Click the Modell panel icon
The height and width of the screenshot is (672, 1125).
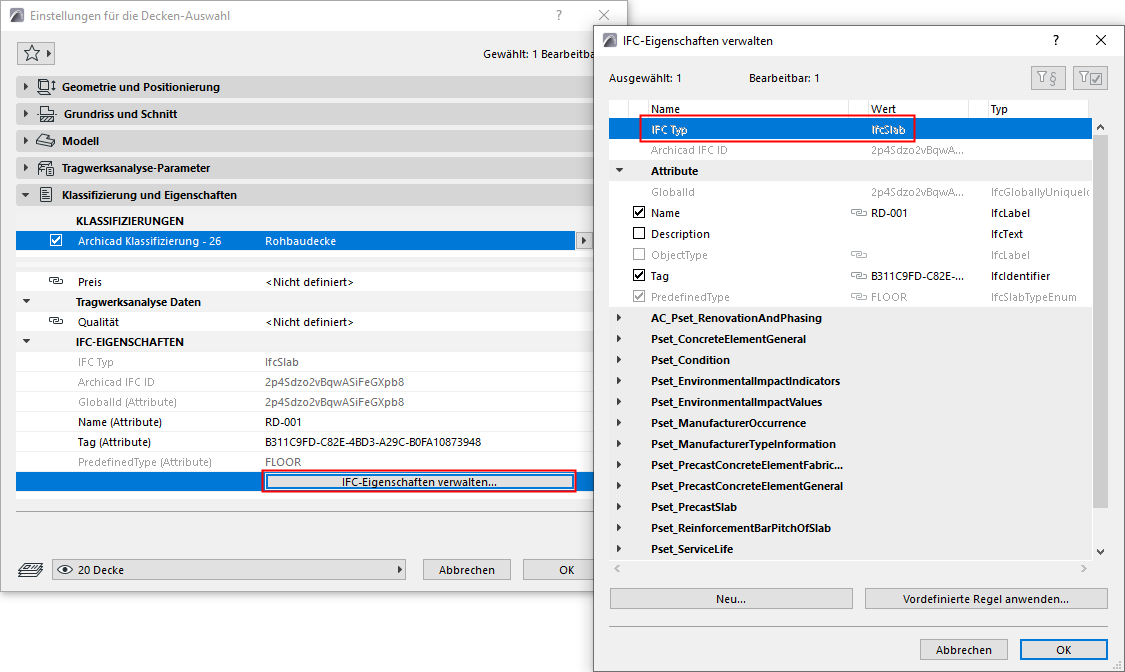click(x=46, y=141)
